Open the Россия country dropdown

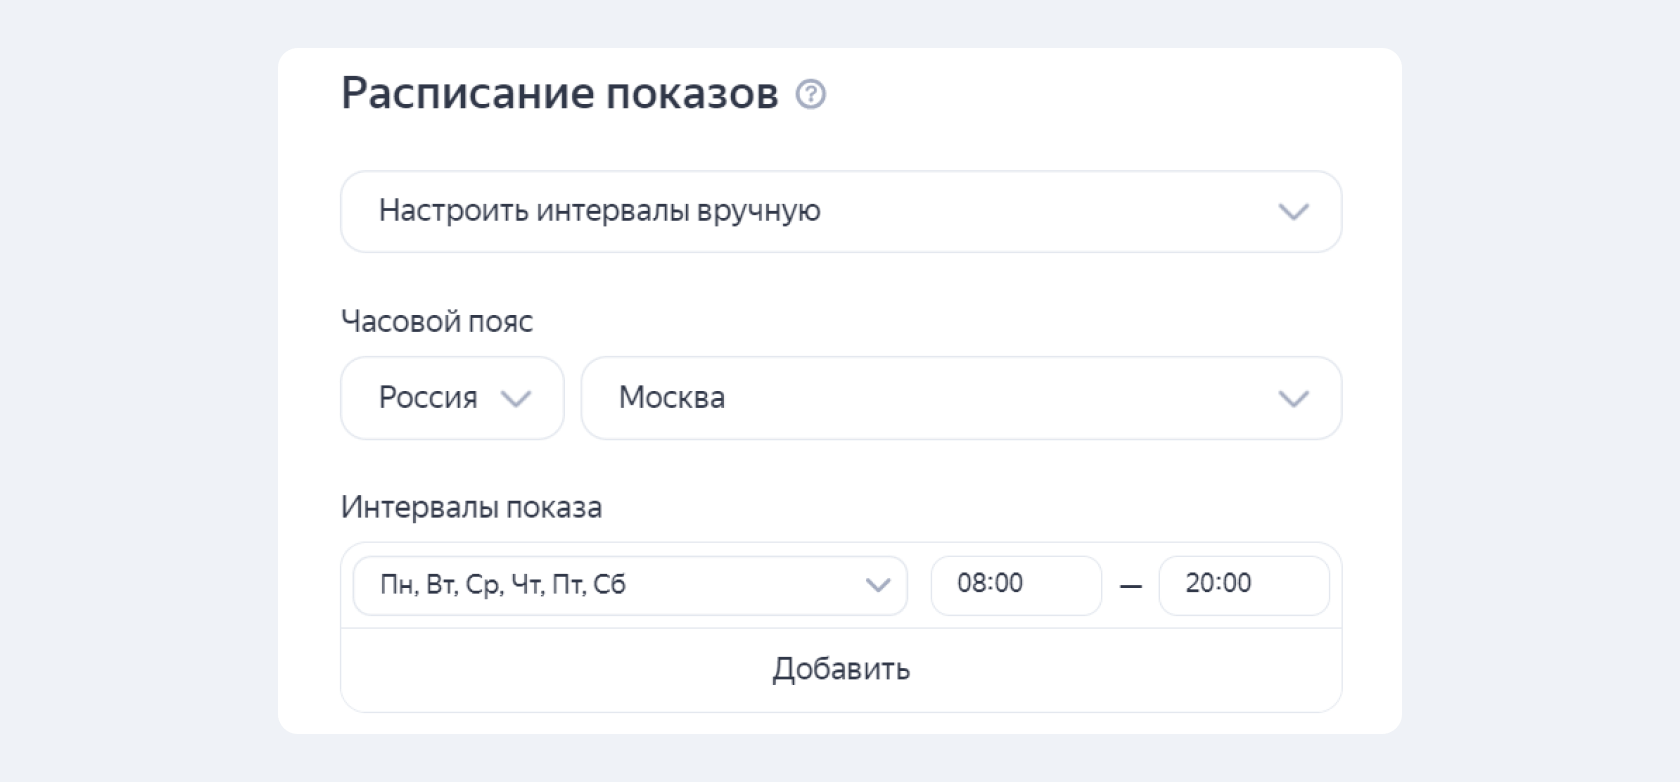click(x=452, y=398)
